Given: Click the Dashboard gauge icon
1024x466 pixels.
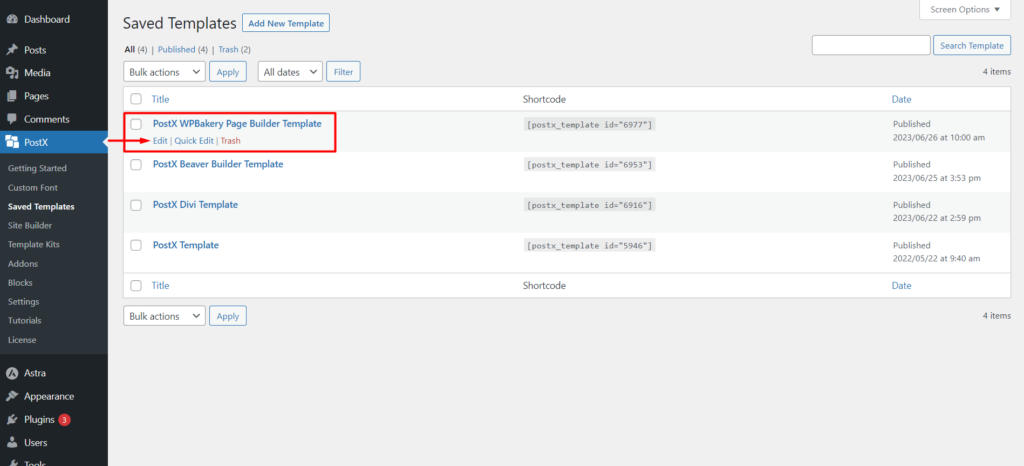Looking at the screenshot, I should (12, 20).
